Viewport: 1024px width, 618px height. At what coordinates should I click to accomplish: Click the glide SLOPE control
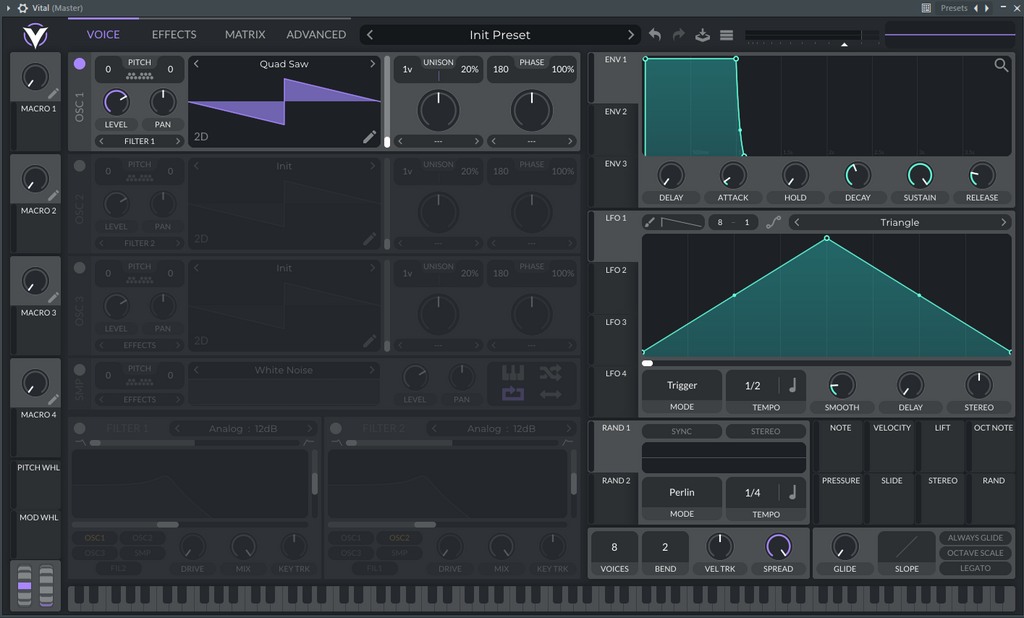click(906, 547)
